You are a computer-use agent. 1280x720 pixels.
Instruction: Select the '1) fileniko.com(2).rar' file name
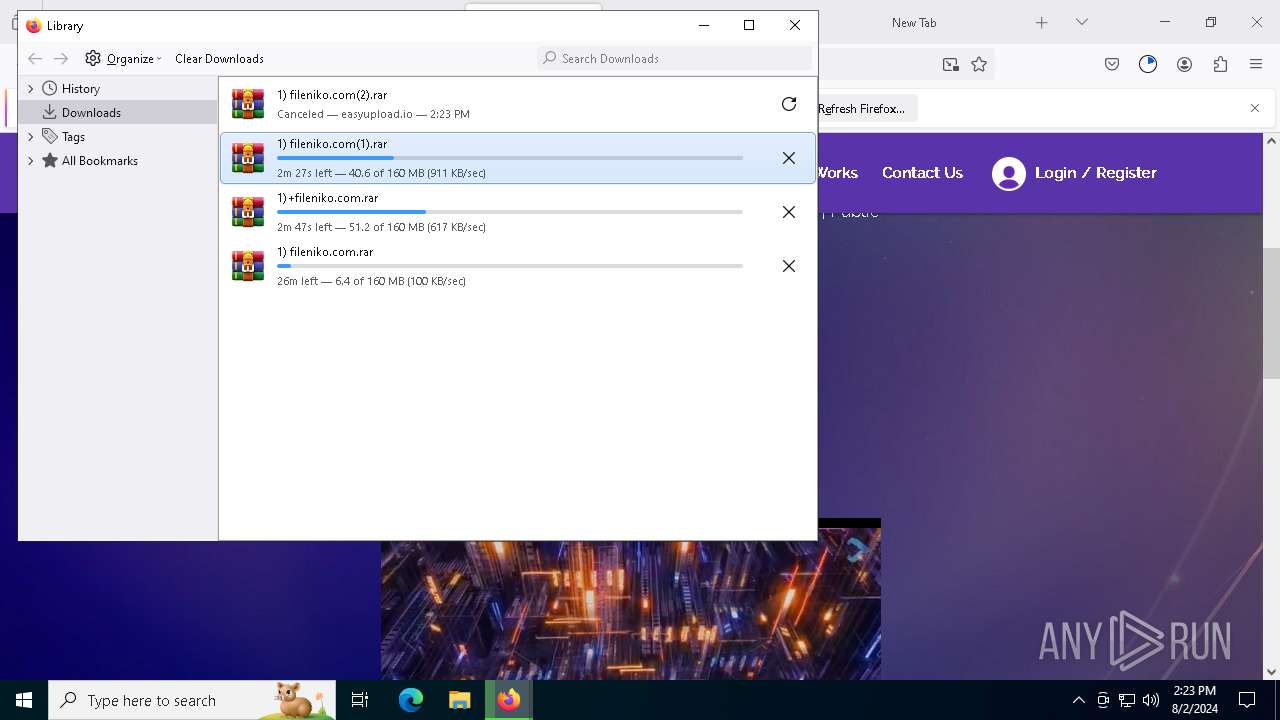pos(332,95)
